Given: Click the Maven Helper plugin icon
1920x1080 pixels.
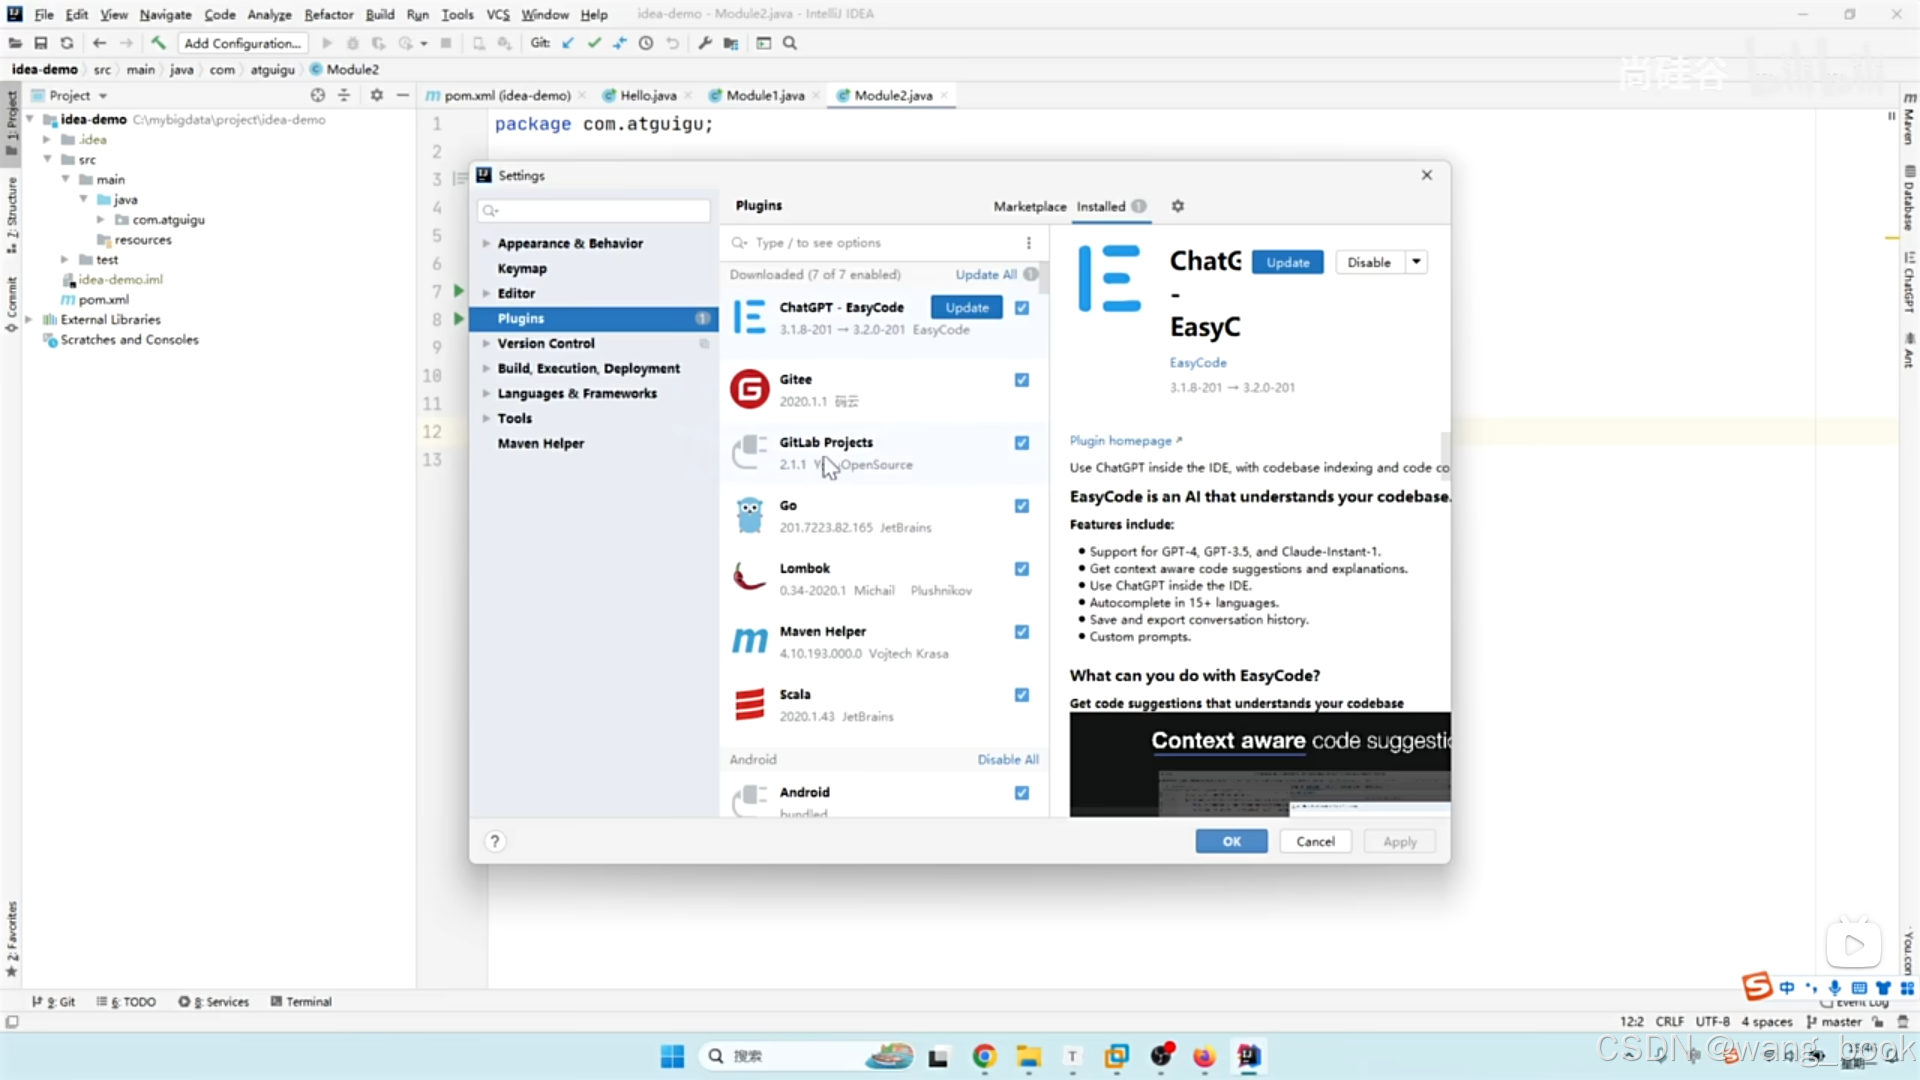Looking at the screenshot, I should coord(749,640).
